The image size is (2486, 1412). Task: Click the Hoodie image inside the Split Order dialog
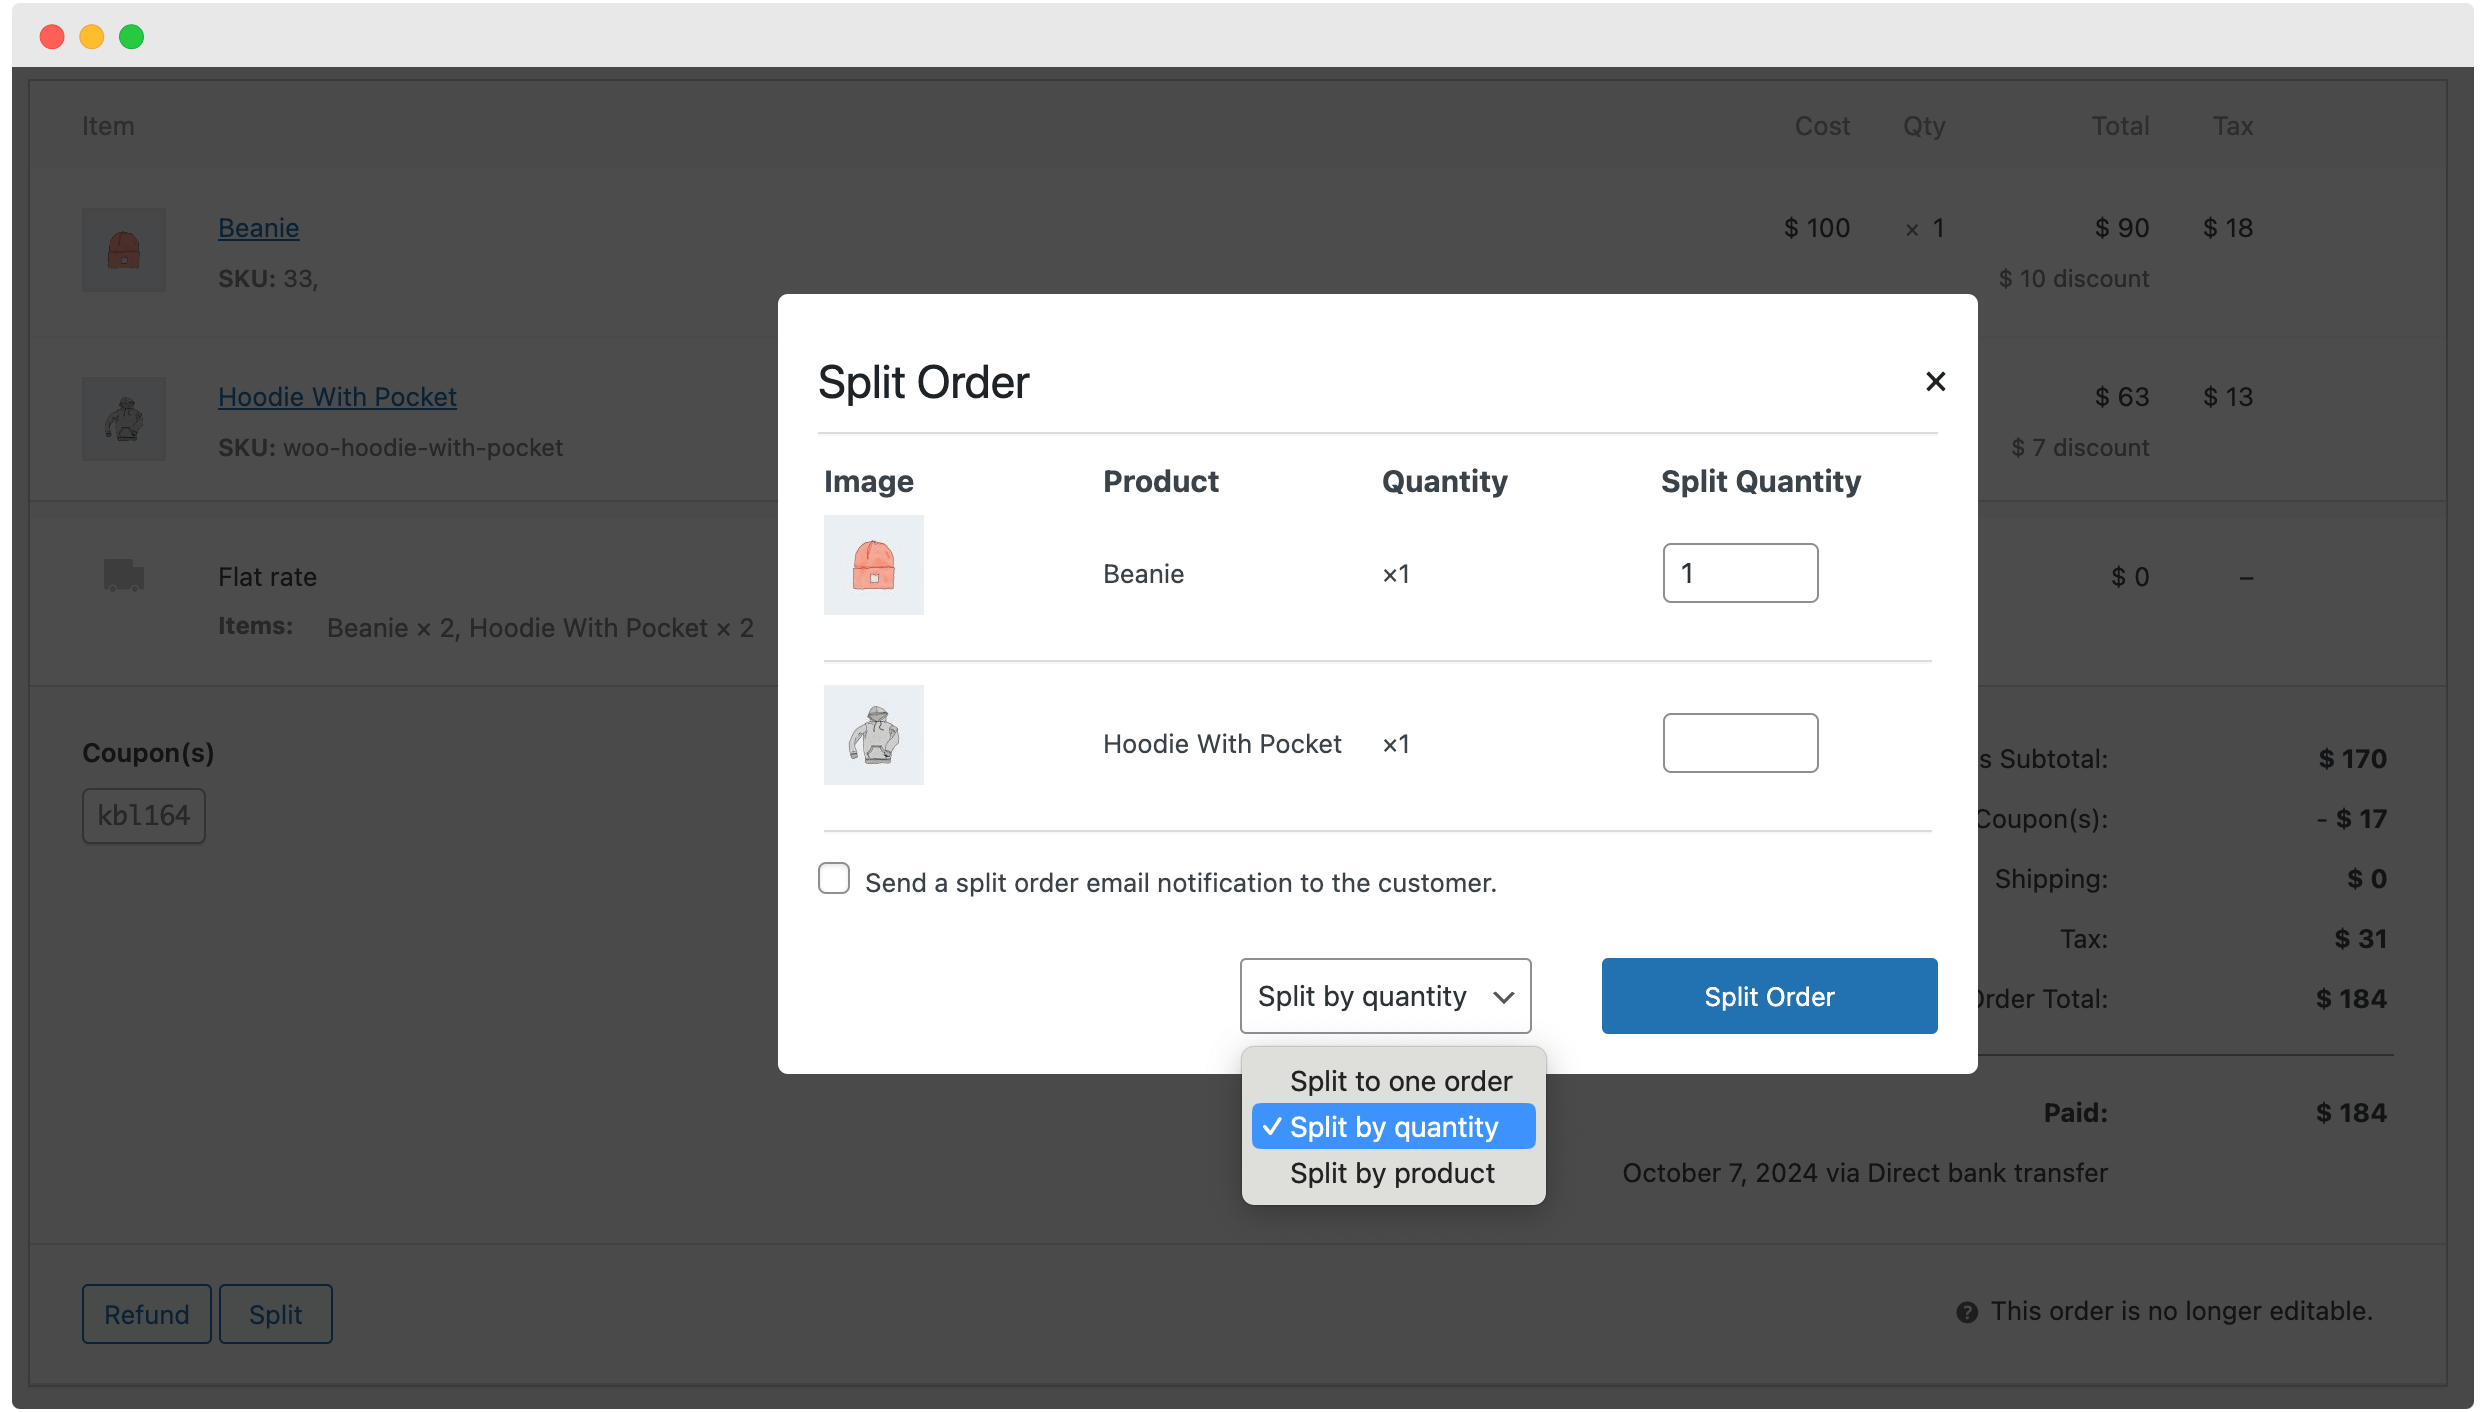click(x=873, y=735)
